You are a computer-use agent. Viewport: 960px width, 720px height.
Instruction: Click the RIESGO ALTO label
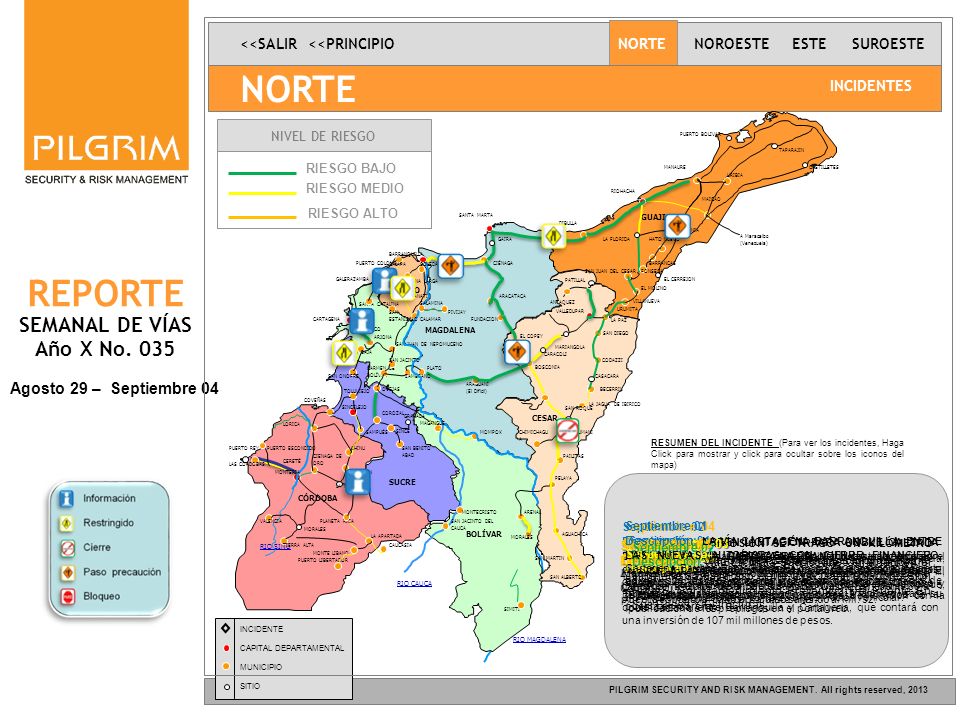click(353, 213)
